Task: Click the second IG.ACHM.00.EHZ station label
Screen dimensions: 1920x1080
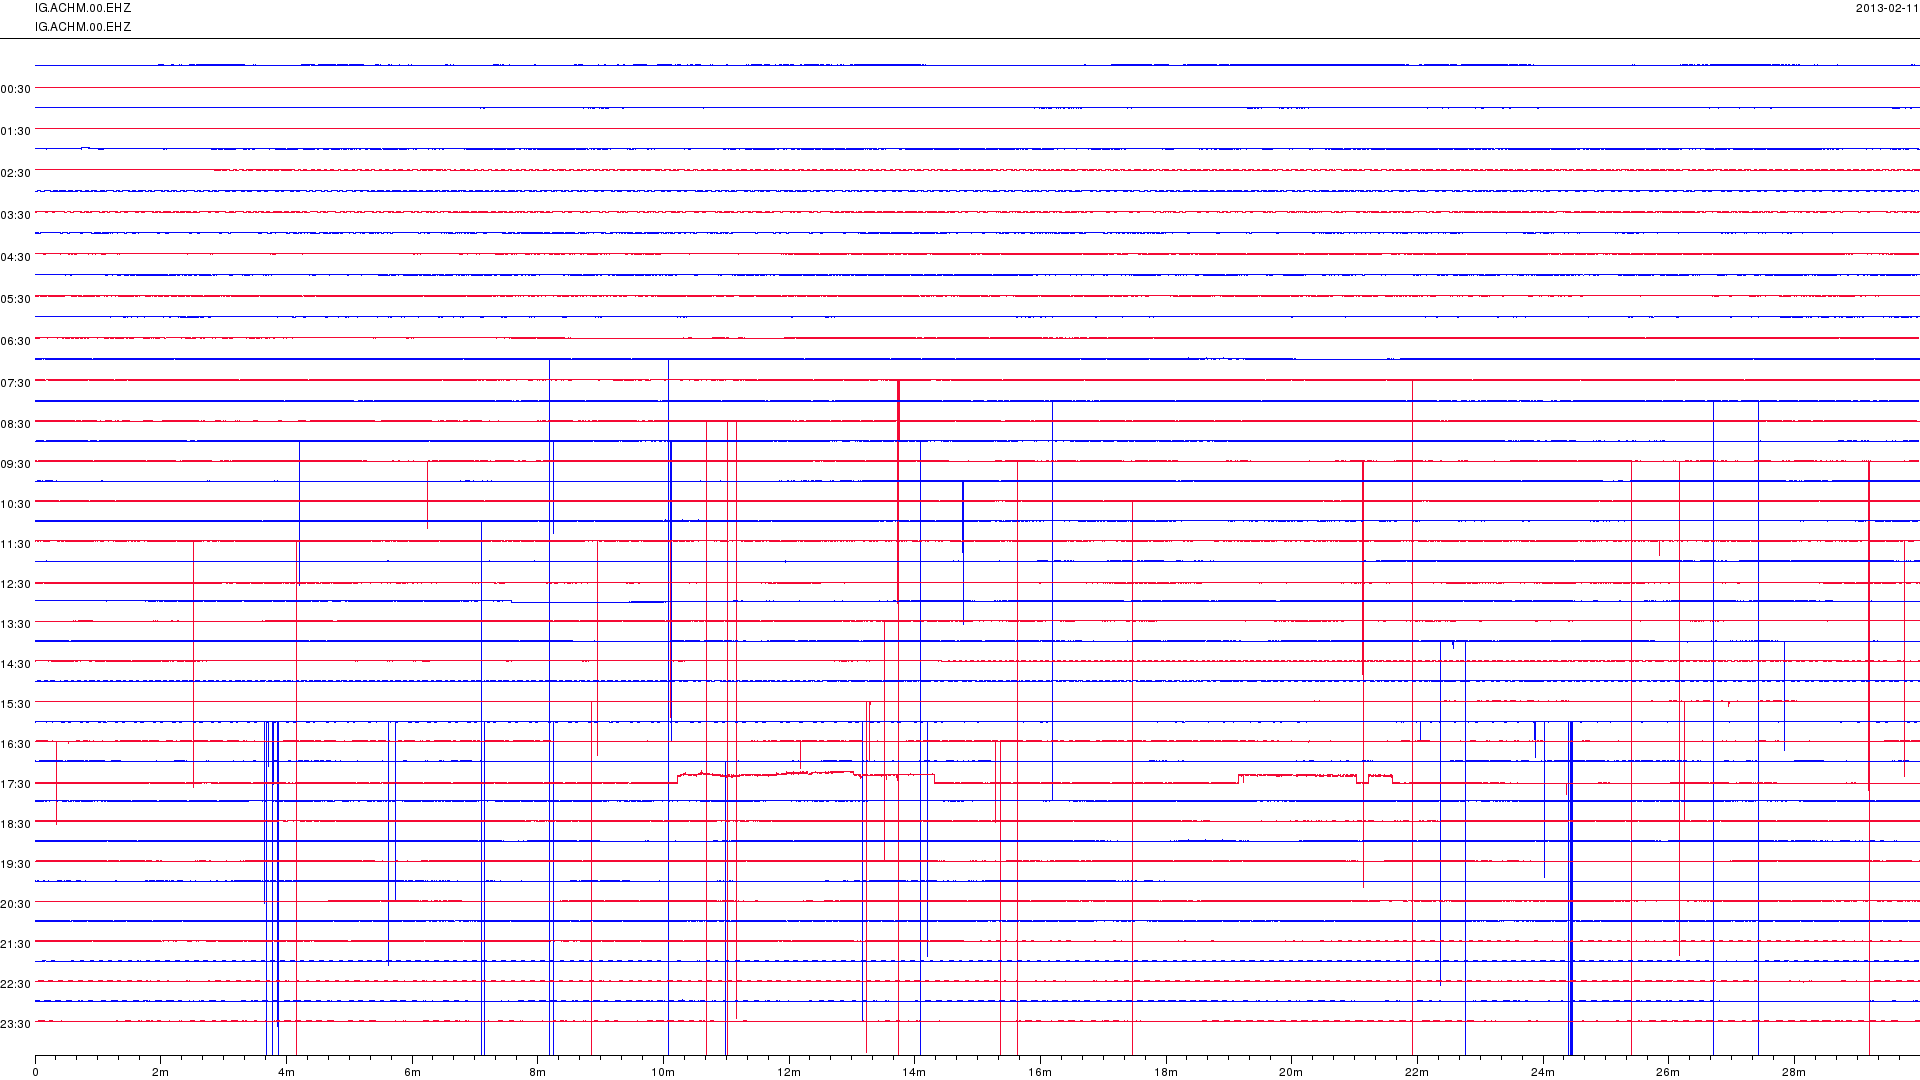Action: 83,27
